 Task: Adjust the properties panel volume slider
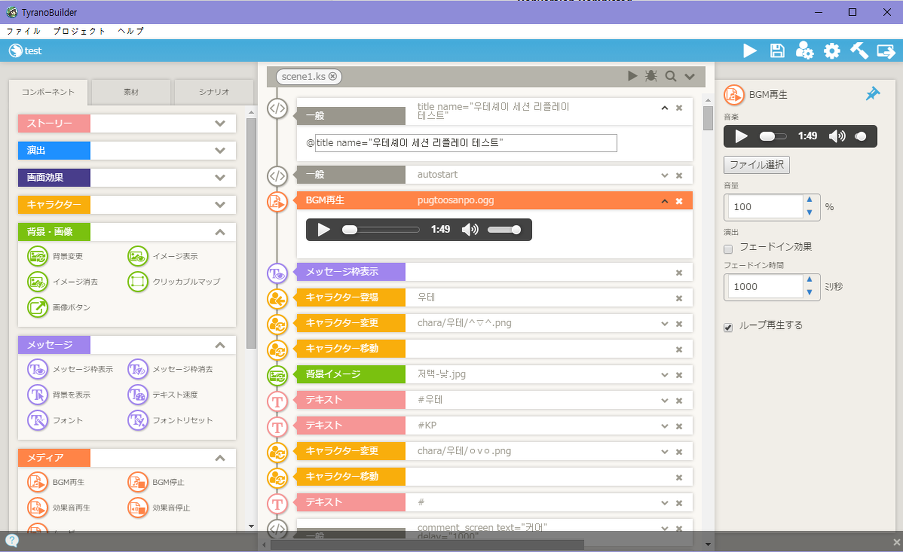(x=861, y=136)
